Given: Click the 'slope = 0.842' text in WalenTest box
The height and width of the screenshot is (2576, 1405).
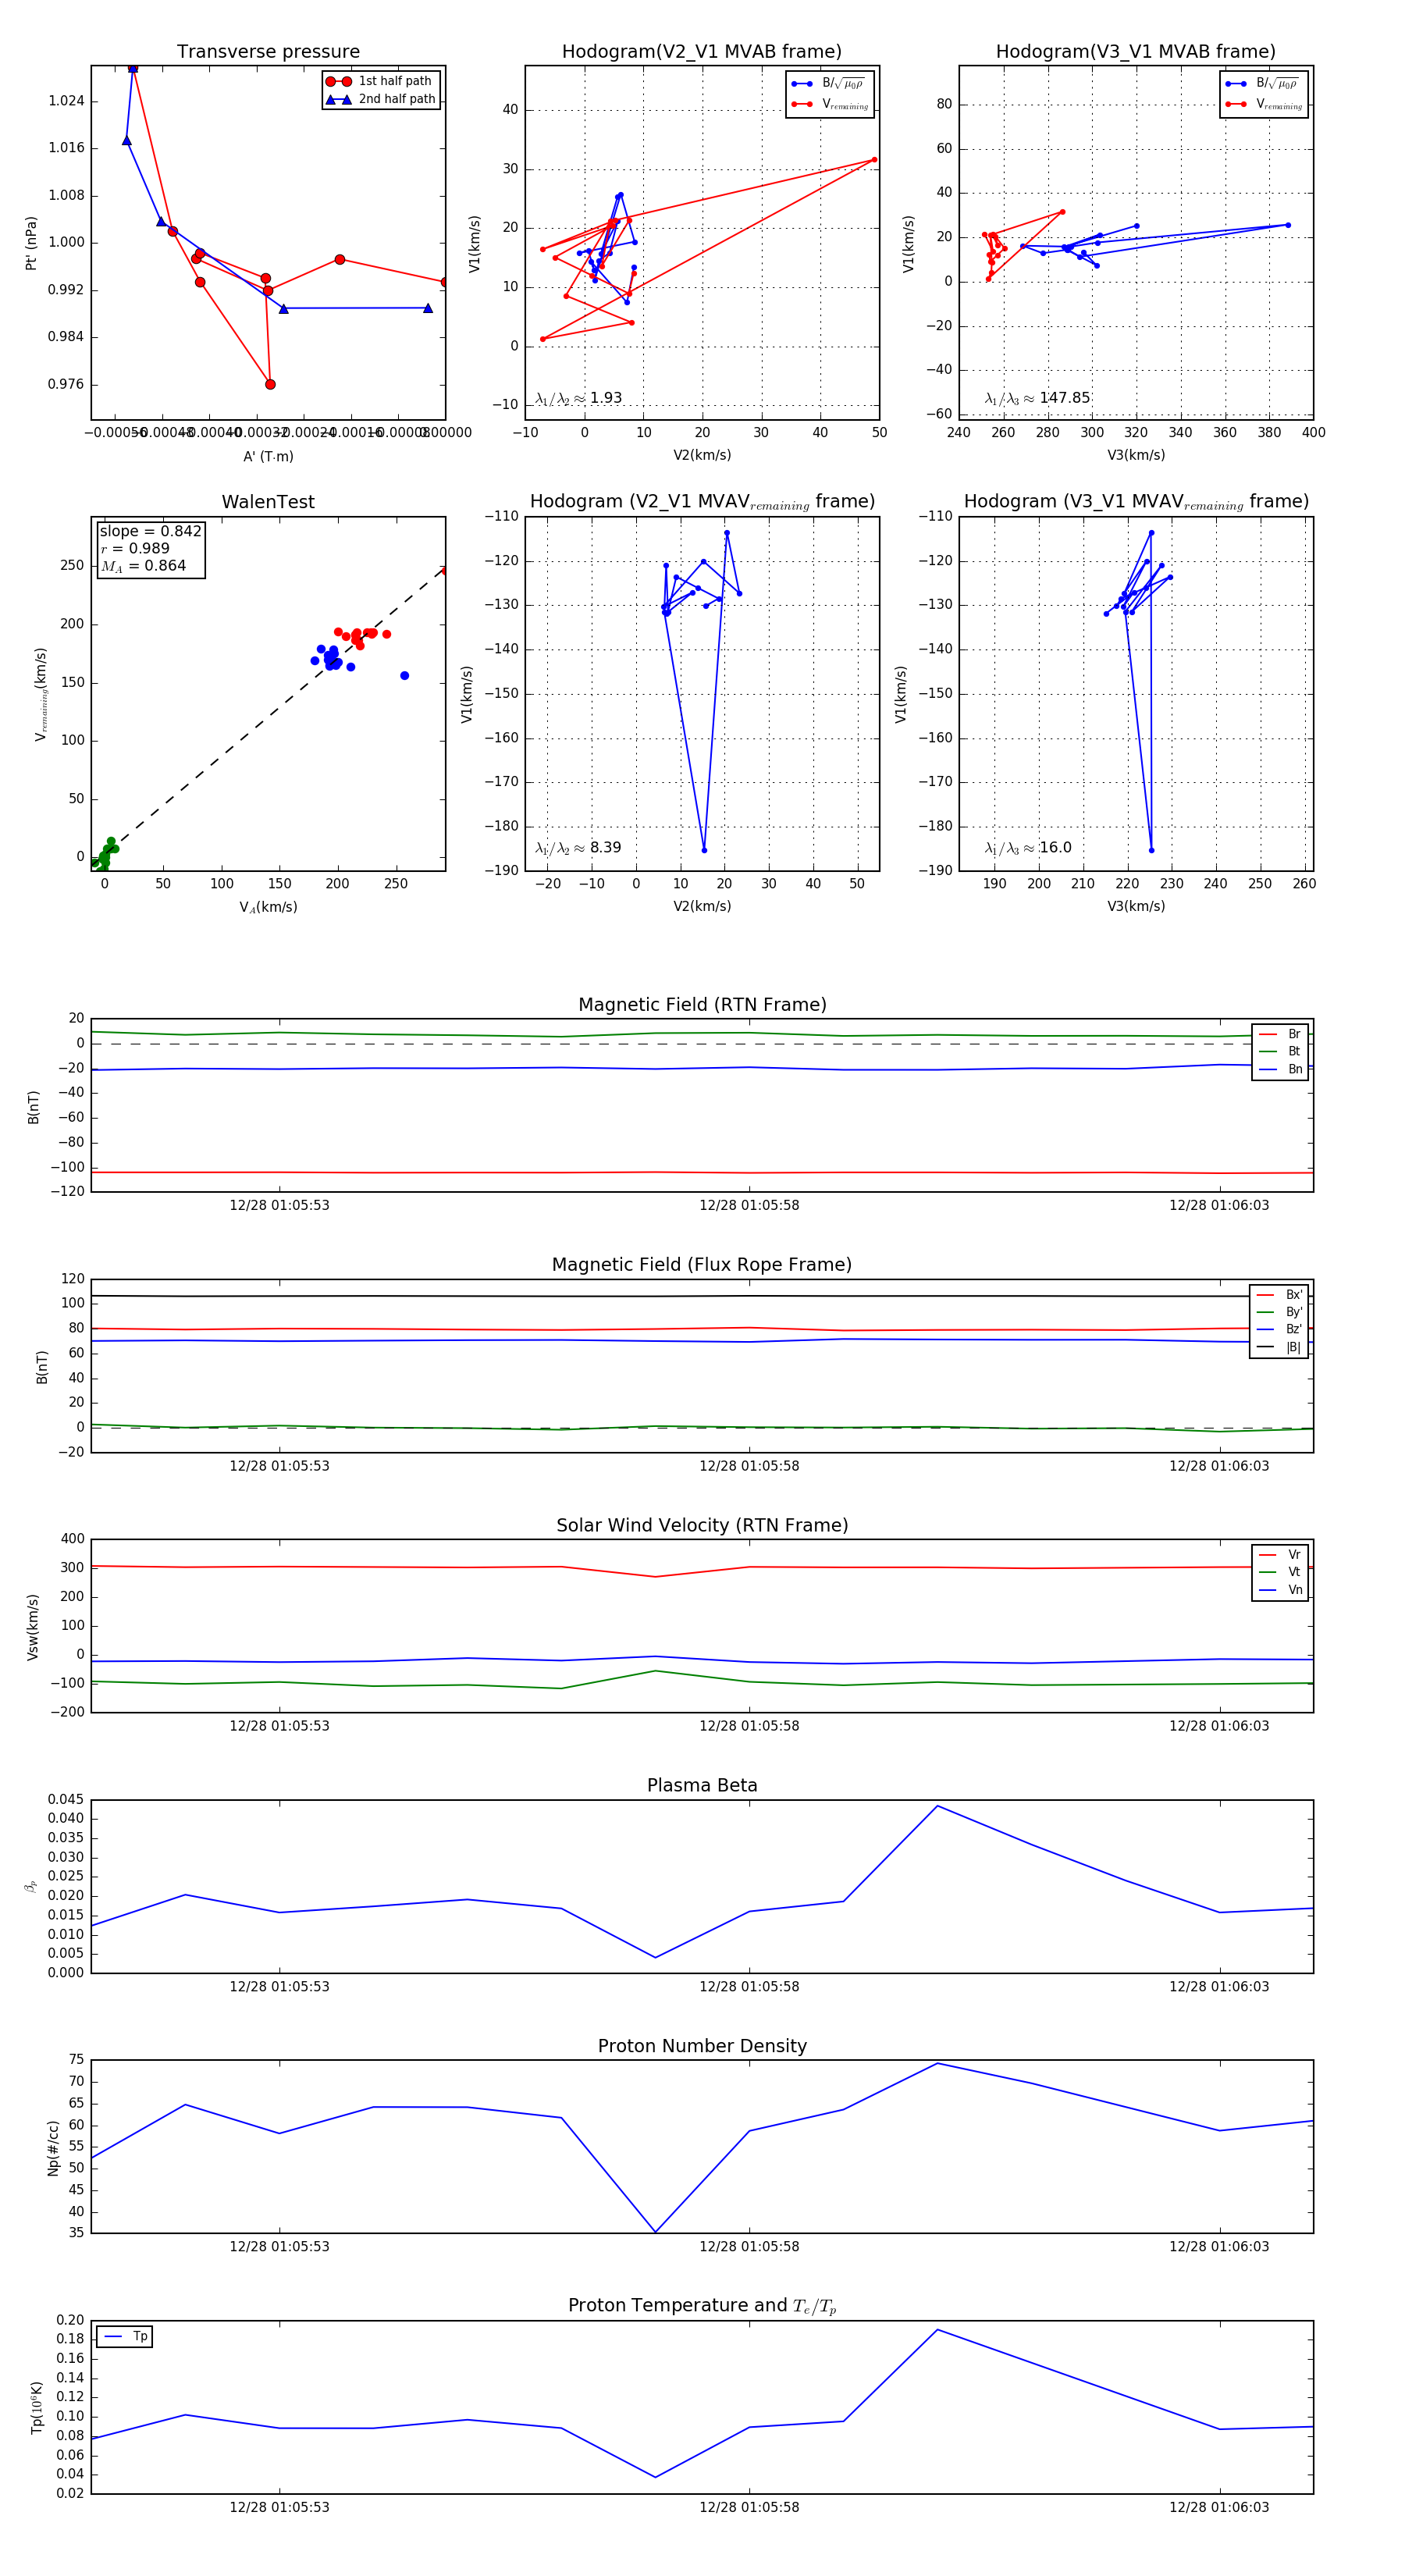Looking at the screenshot, I should pyautogui.click(x=150, y=531).
